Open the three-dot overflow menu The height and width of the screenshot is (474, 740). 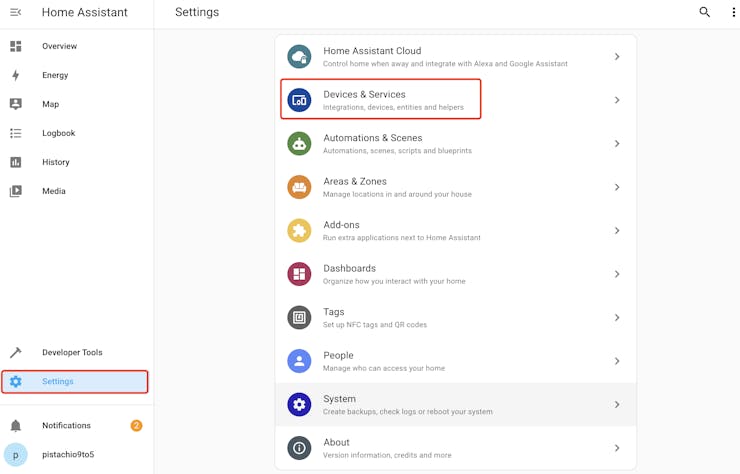coord(732,12)
